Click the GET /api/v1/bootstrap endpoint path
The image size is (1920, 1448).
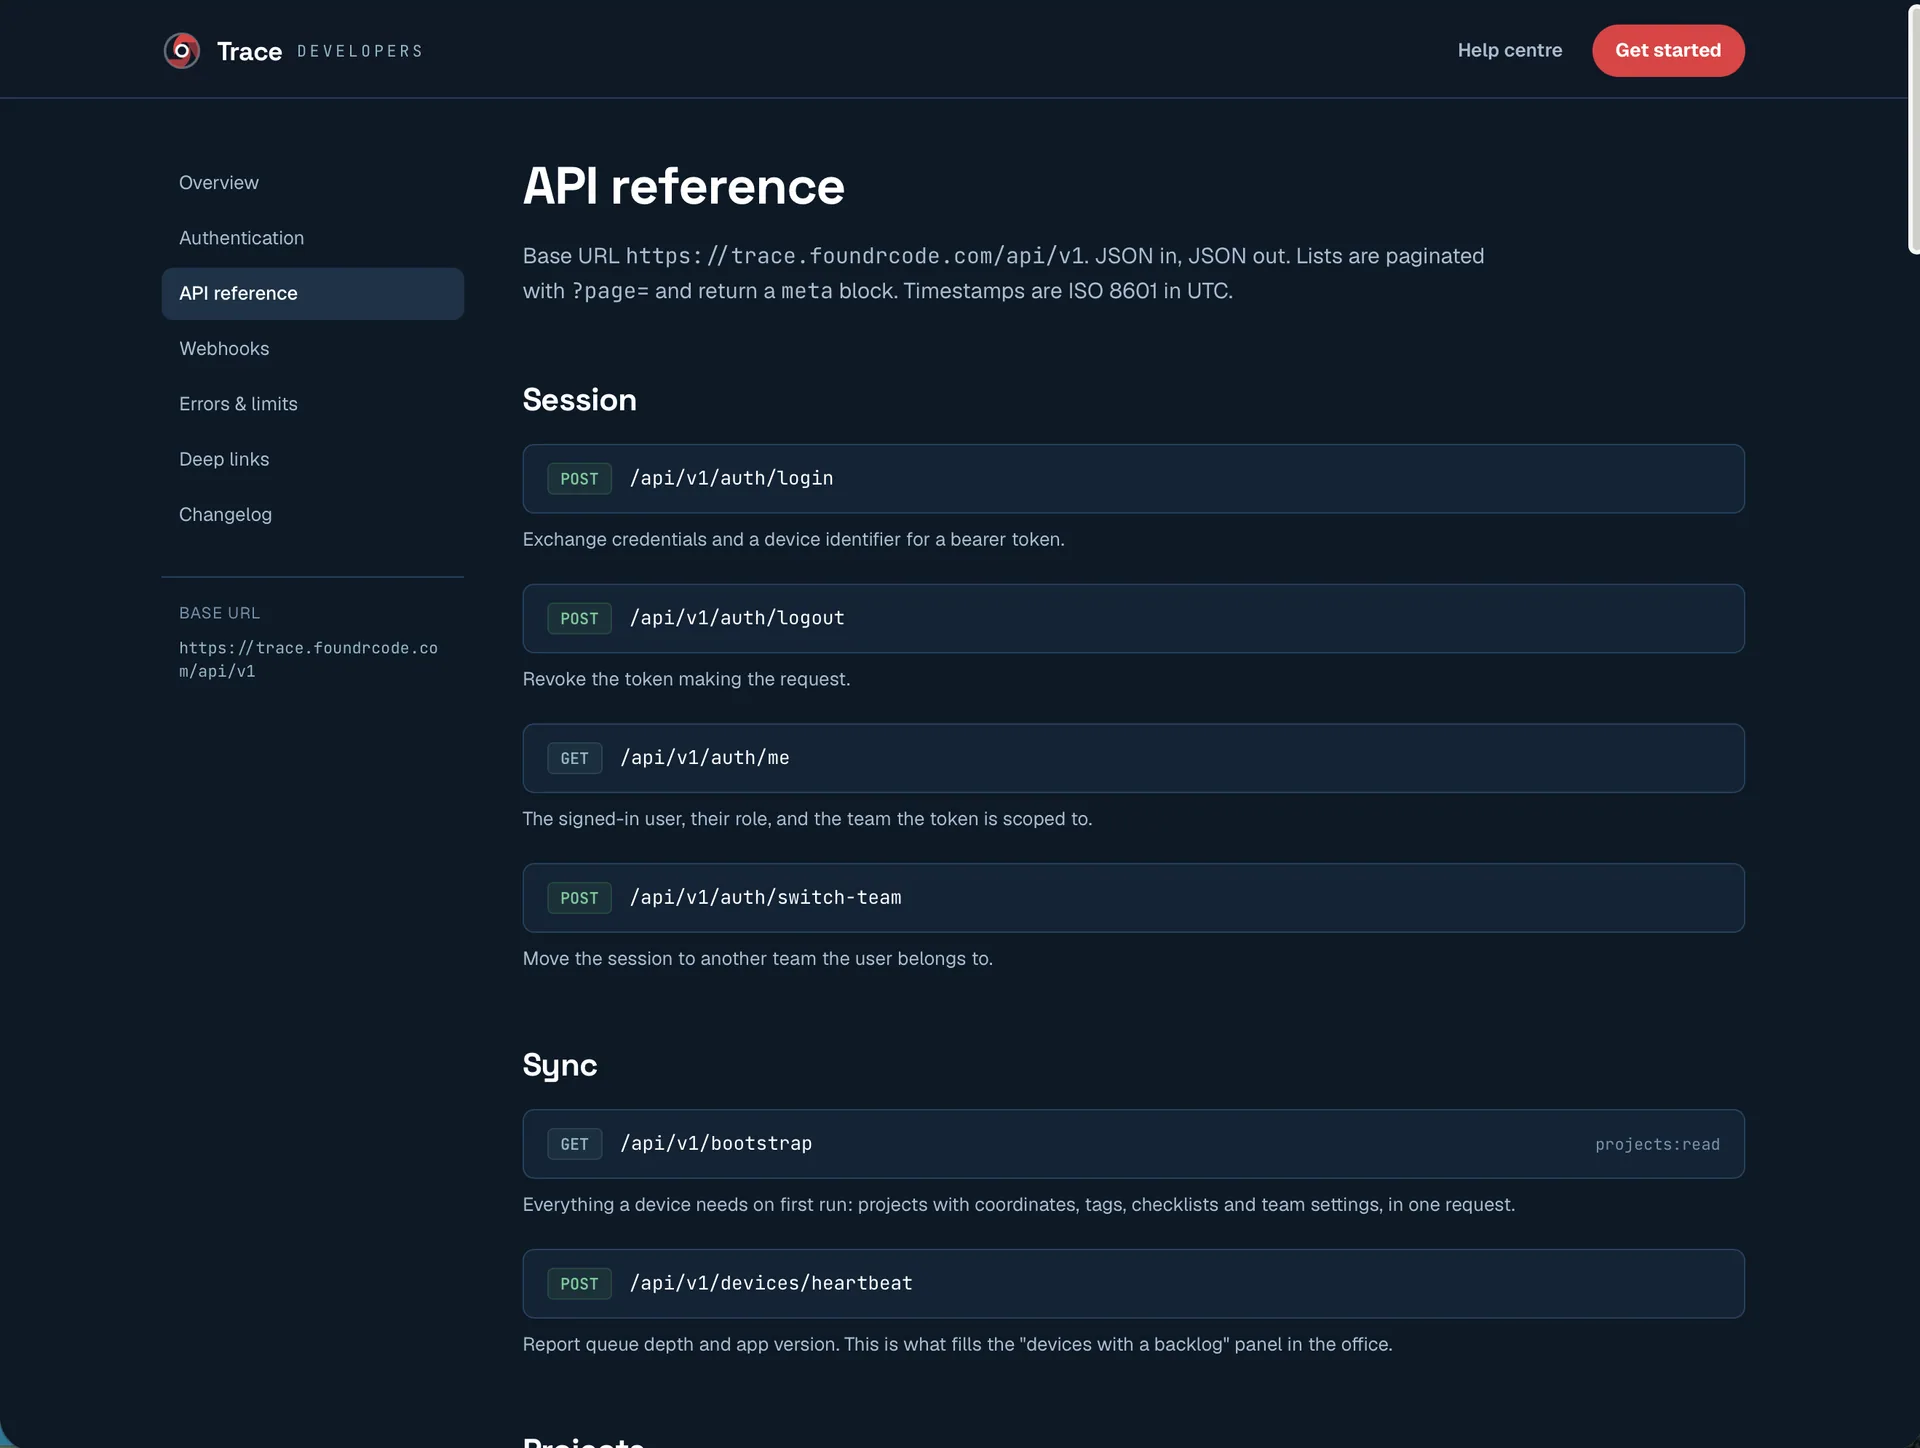[x=716, y=1143]
